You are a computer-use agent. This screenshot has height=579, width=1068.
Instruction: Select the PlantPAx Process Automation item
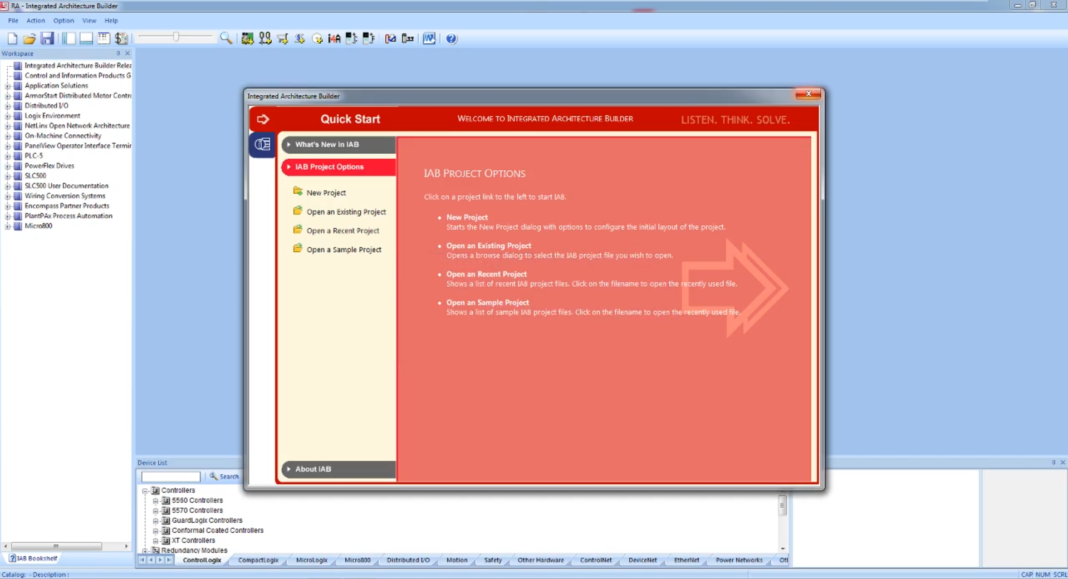pos(68,216)
